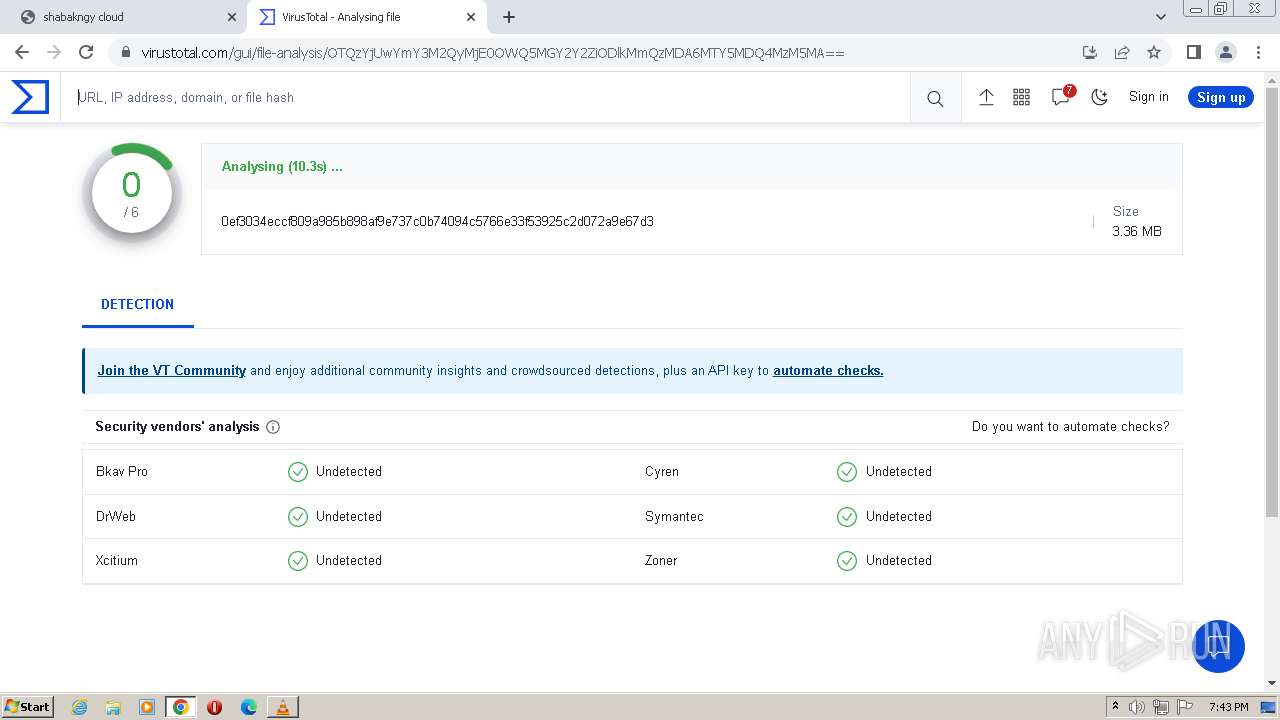1280x720 pixels.
Task: Click the search magnifier icon
Action: (935, 98)
